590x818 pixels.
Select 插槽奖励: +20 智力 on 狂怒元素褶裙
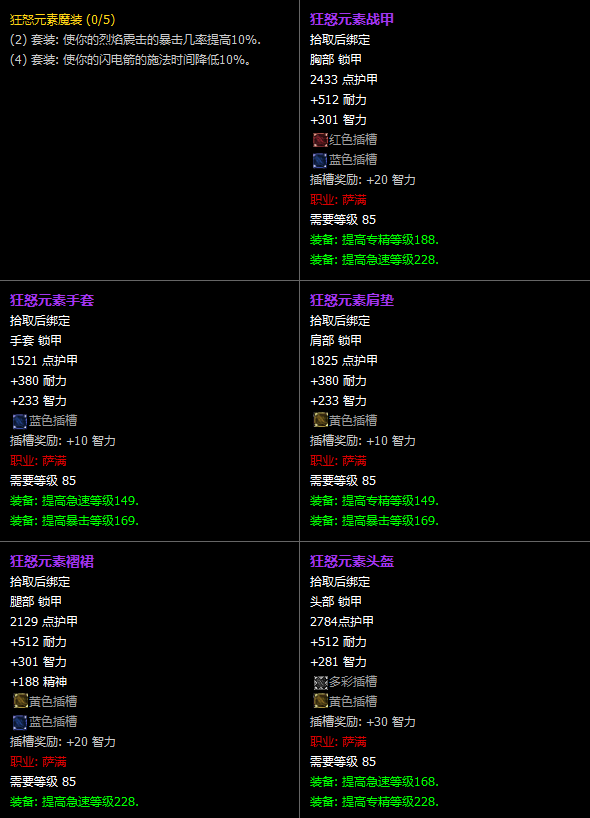click(63, 742)
